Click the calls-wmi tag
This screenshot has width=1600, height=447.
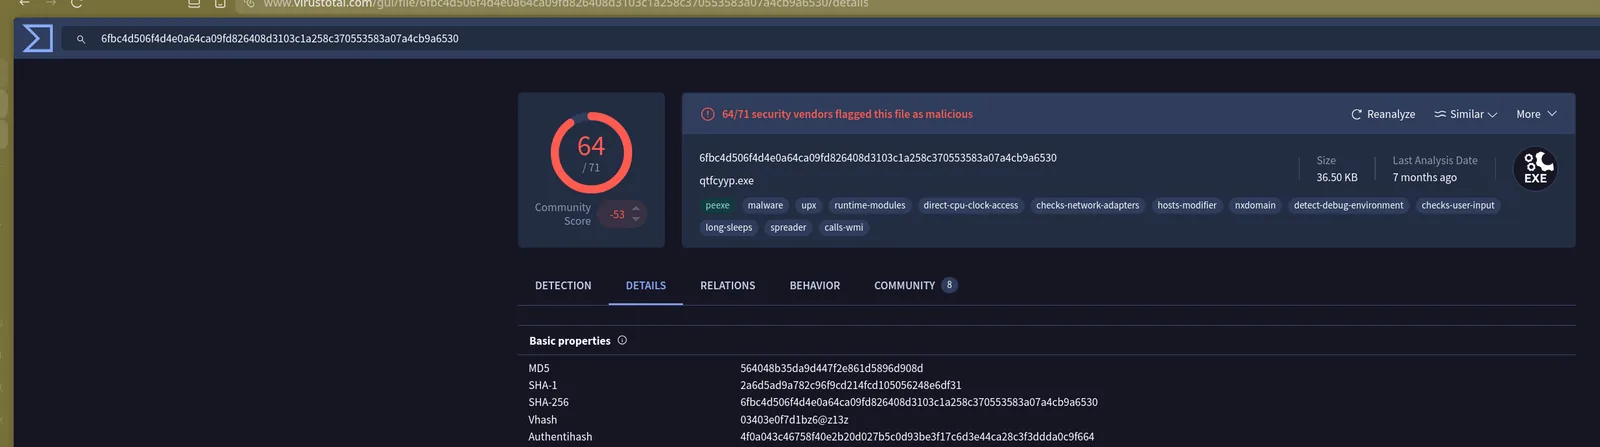(x=844, y=227)
